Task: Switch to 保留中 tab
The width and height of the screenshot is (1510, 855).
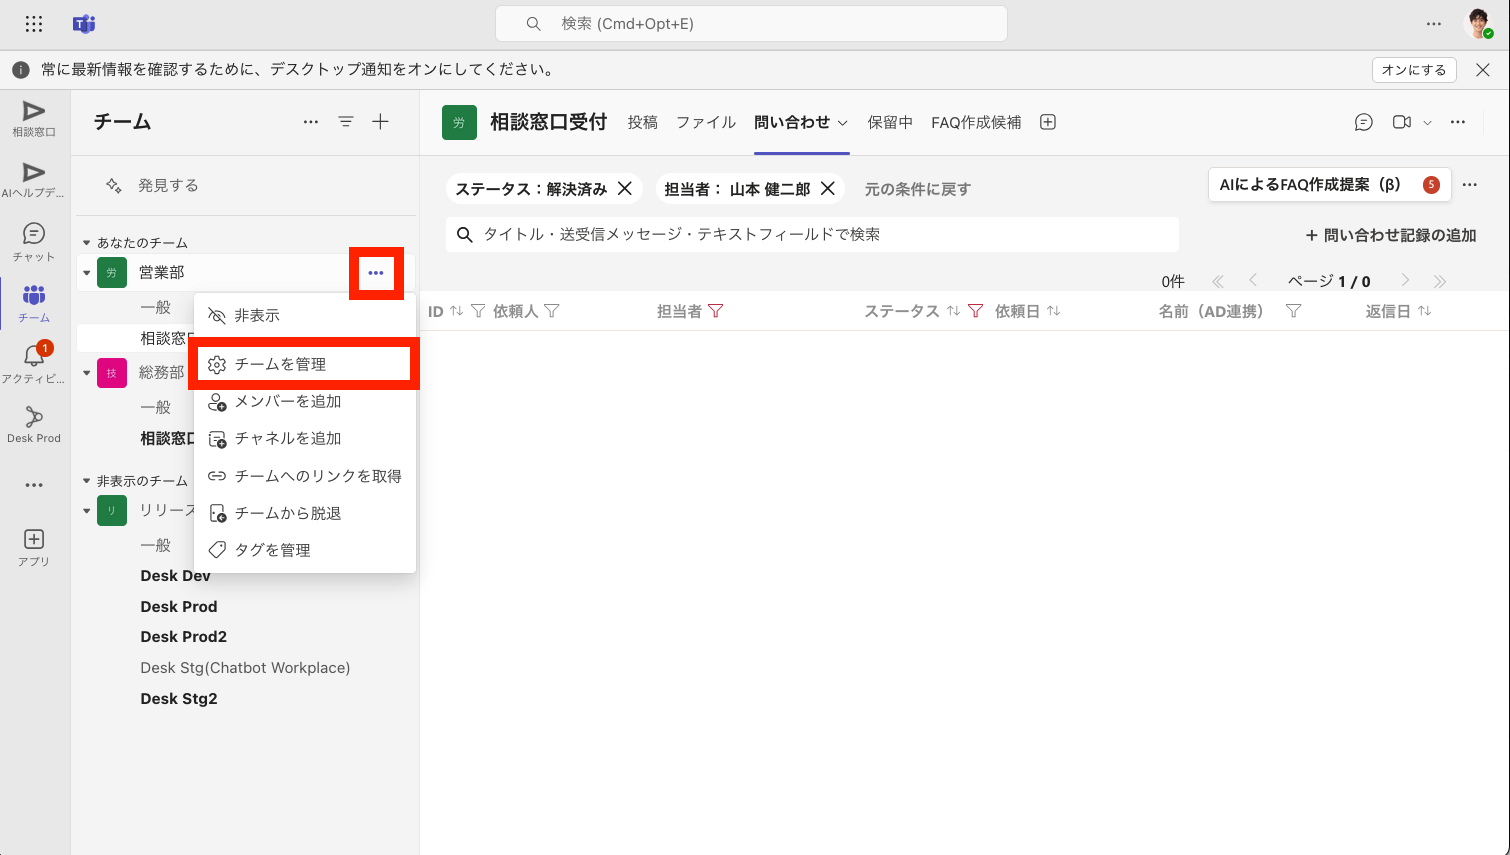Action: click(x=890, y=122)
